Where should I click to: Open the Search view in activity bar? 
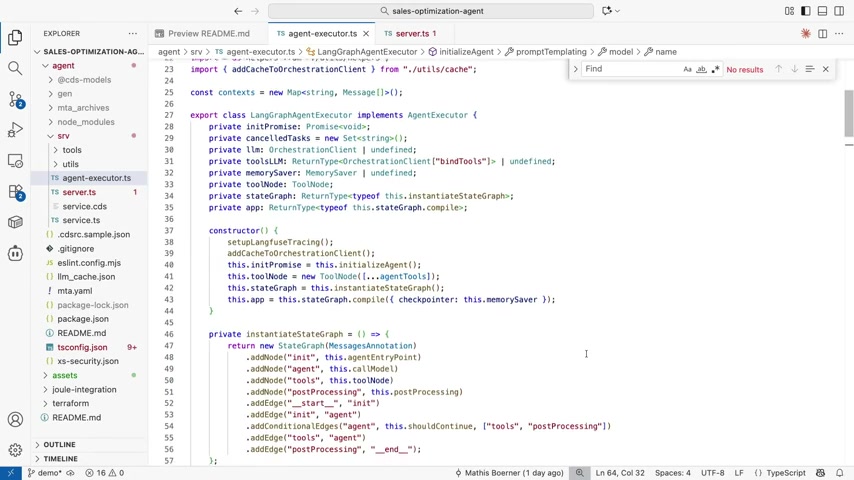pos(15,68)
